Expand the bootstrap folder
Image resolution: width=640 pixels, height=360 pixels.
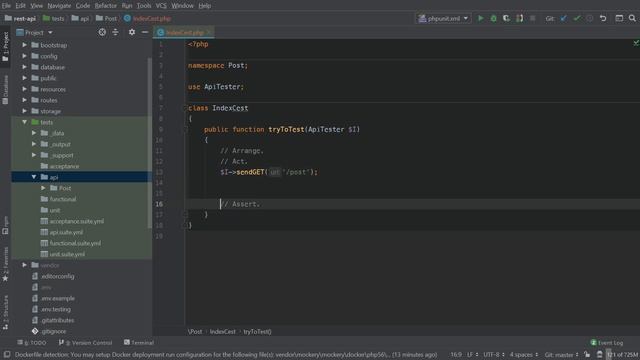point(24,45)
